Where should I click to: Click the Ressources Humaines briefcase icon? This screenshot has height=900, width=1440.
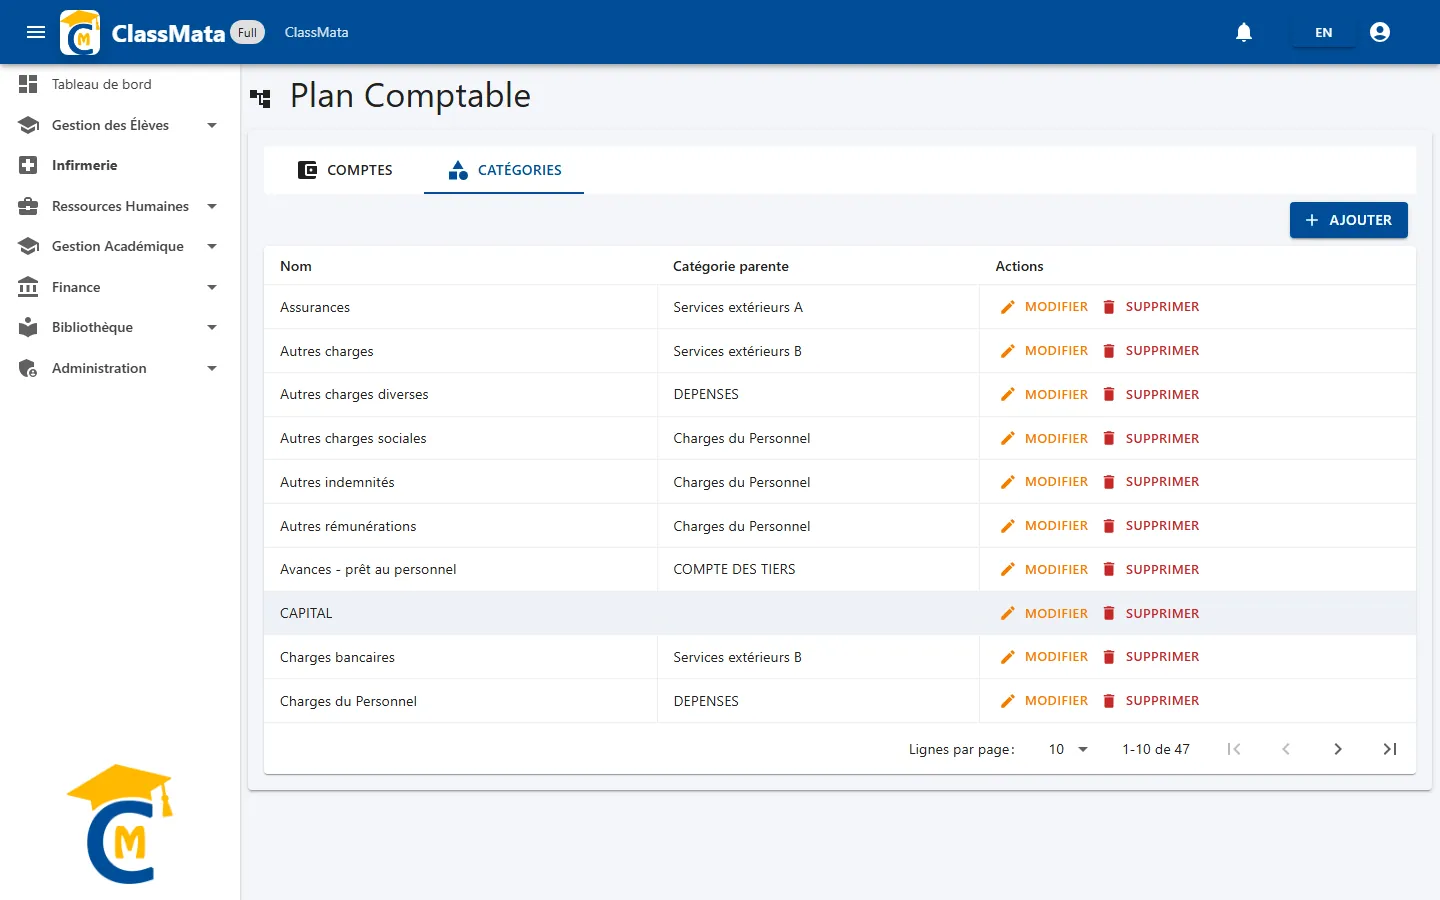28,206
